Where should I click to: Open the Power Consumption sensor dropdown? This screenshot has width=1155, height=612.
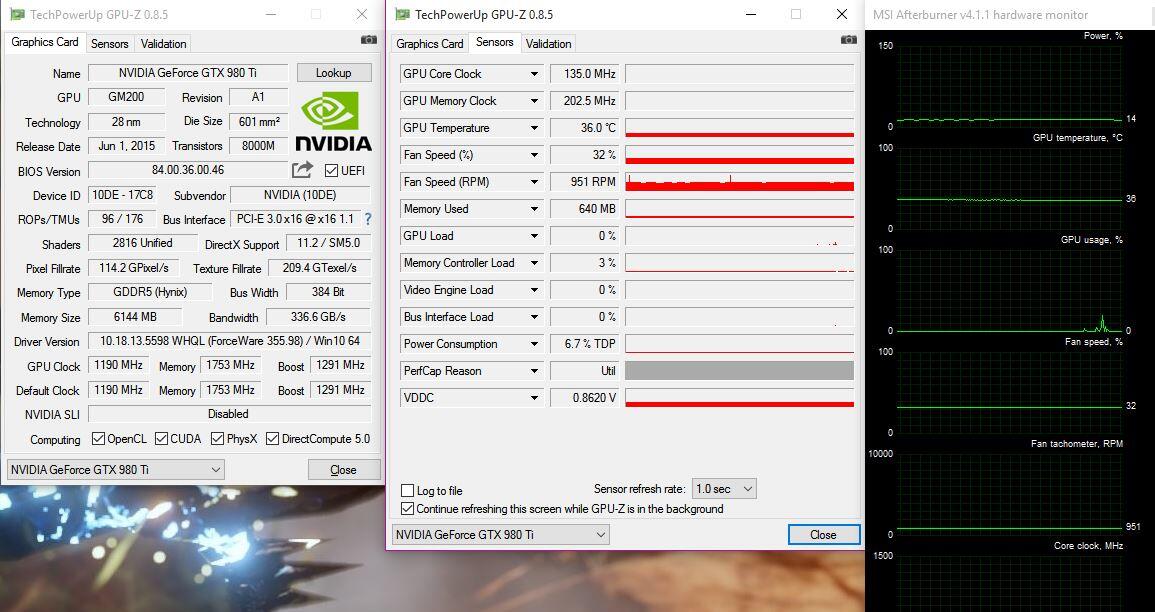click(x=535, y=344)
